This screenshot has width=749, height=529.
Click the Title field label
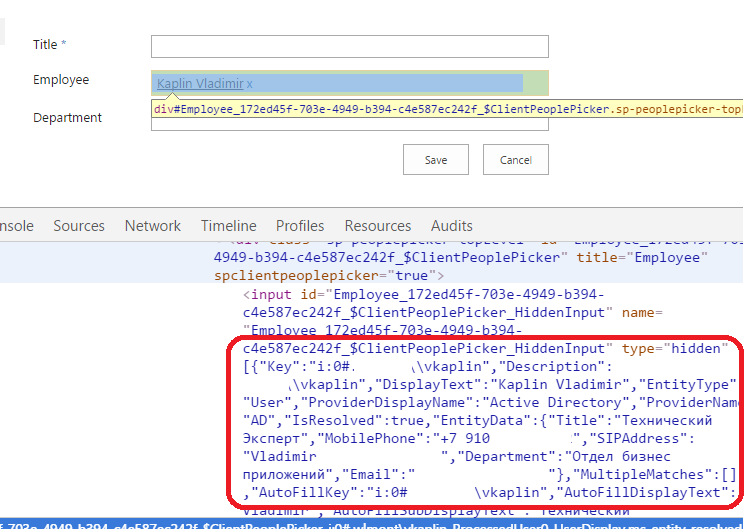pos(45,44)
